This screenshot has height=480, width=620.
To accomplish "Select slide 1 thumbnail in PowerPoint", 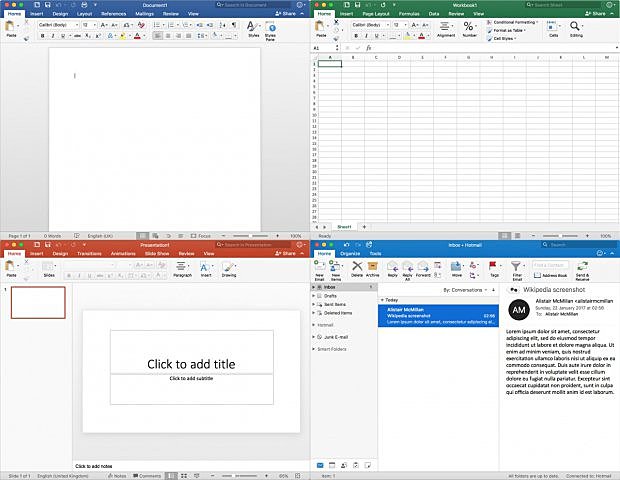I will point(38,302).
